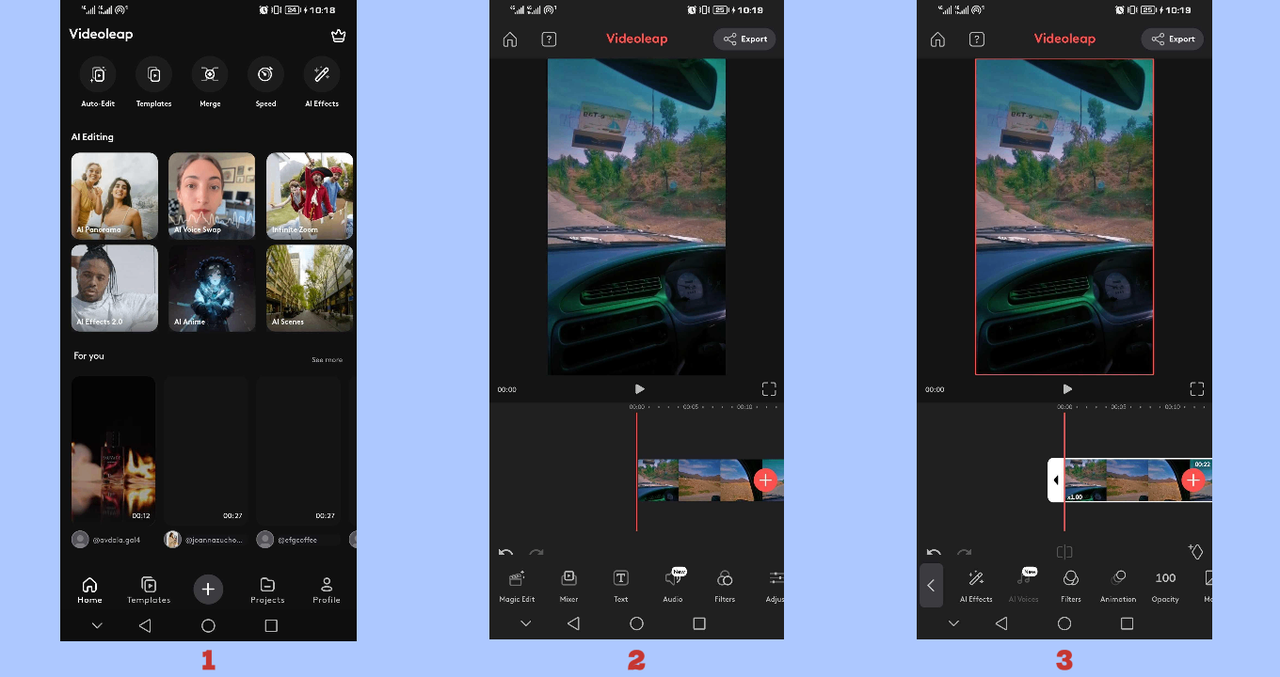Tap See more next to For you

(x=327, y=360)
